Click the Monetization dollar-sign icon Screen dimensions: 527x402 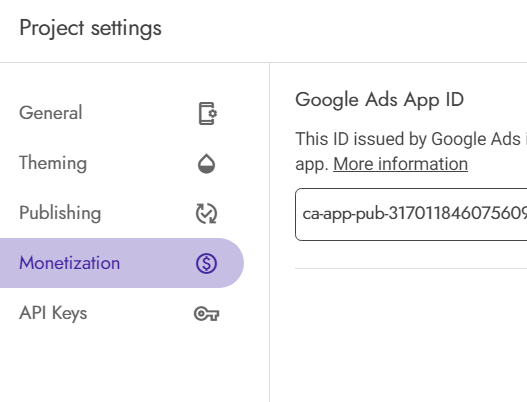206,263
